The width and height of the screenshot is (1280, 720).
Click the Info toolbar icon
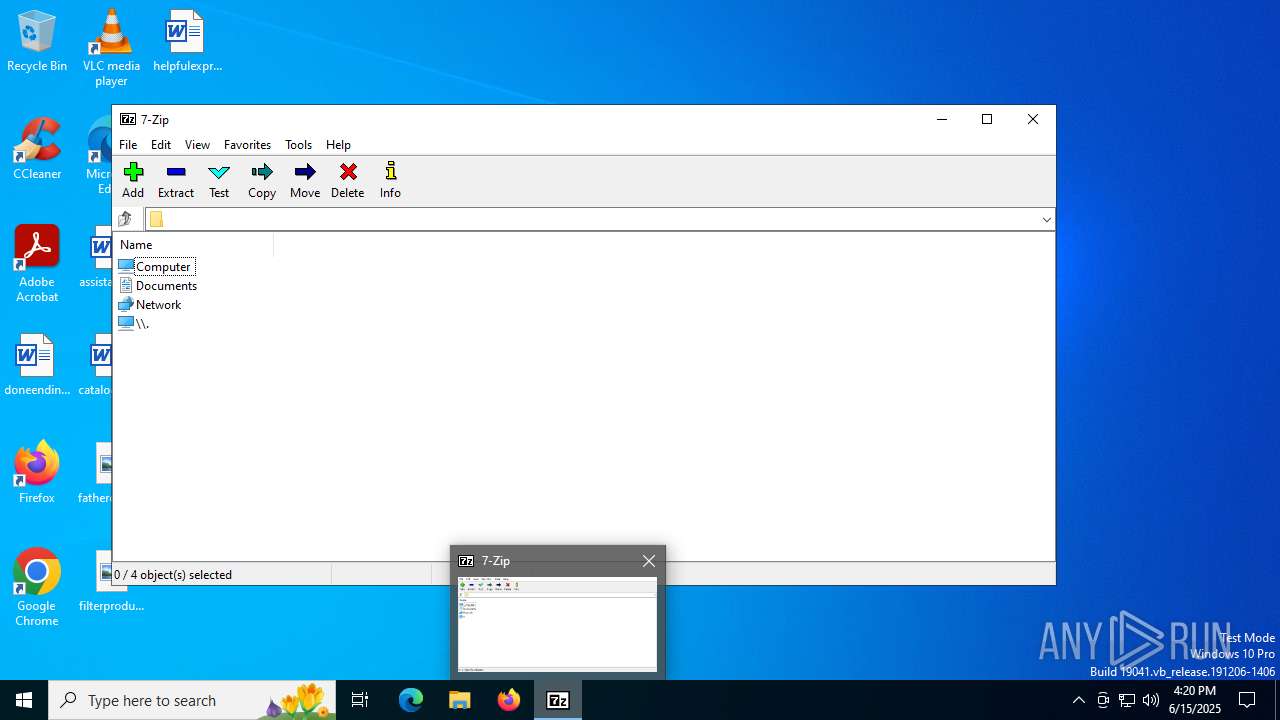[390, 181]
